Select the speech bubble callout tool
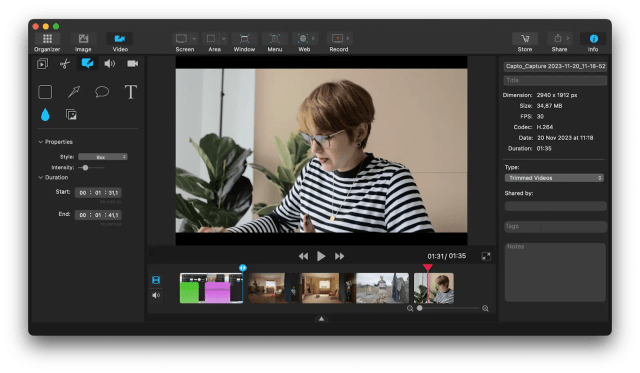 click(x=102, y=92)
